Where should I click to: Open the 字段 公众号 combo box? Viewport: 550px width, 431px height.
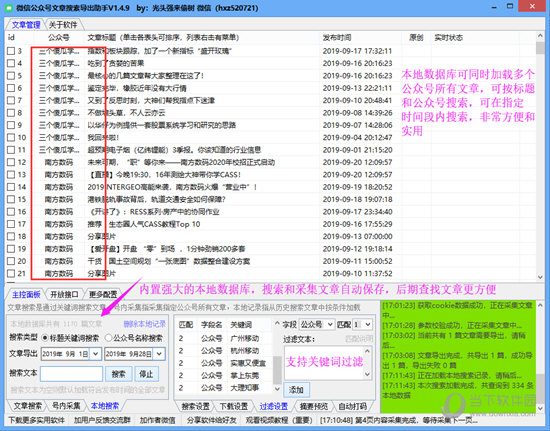point(316,325)
